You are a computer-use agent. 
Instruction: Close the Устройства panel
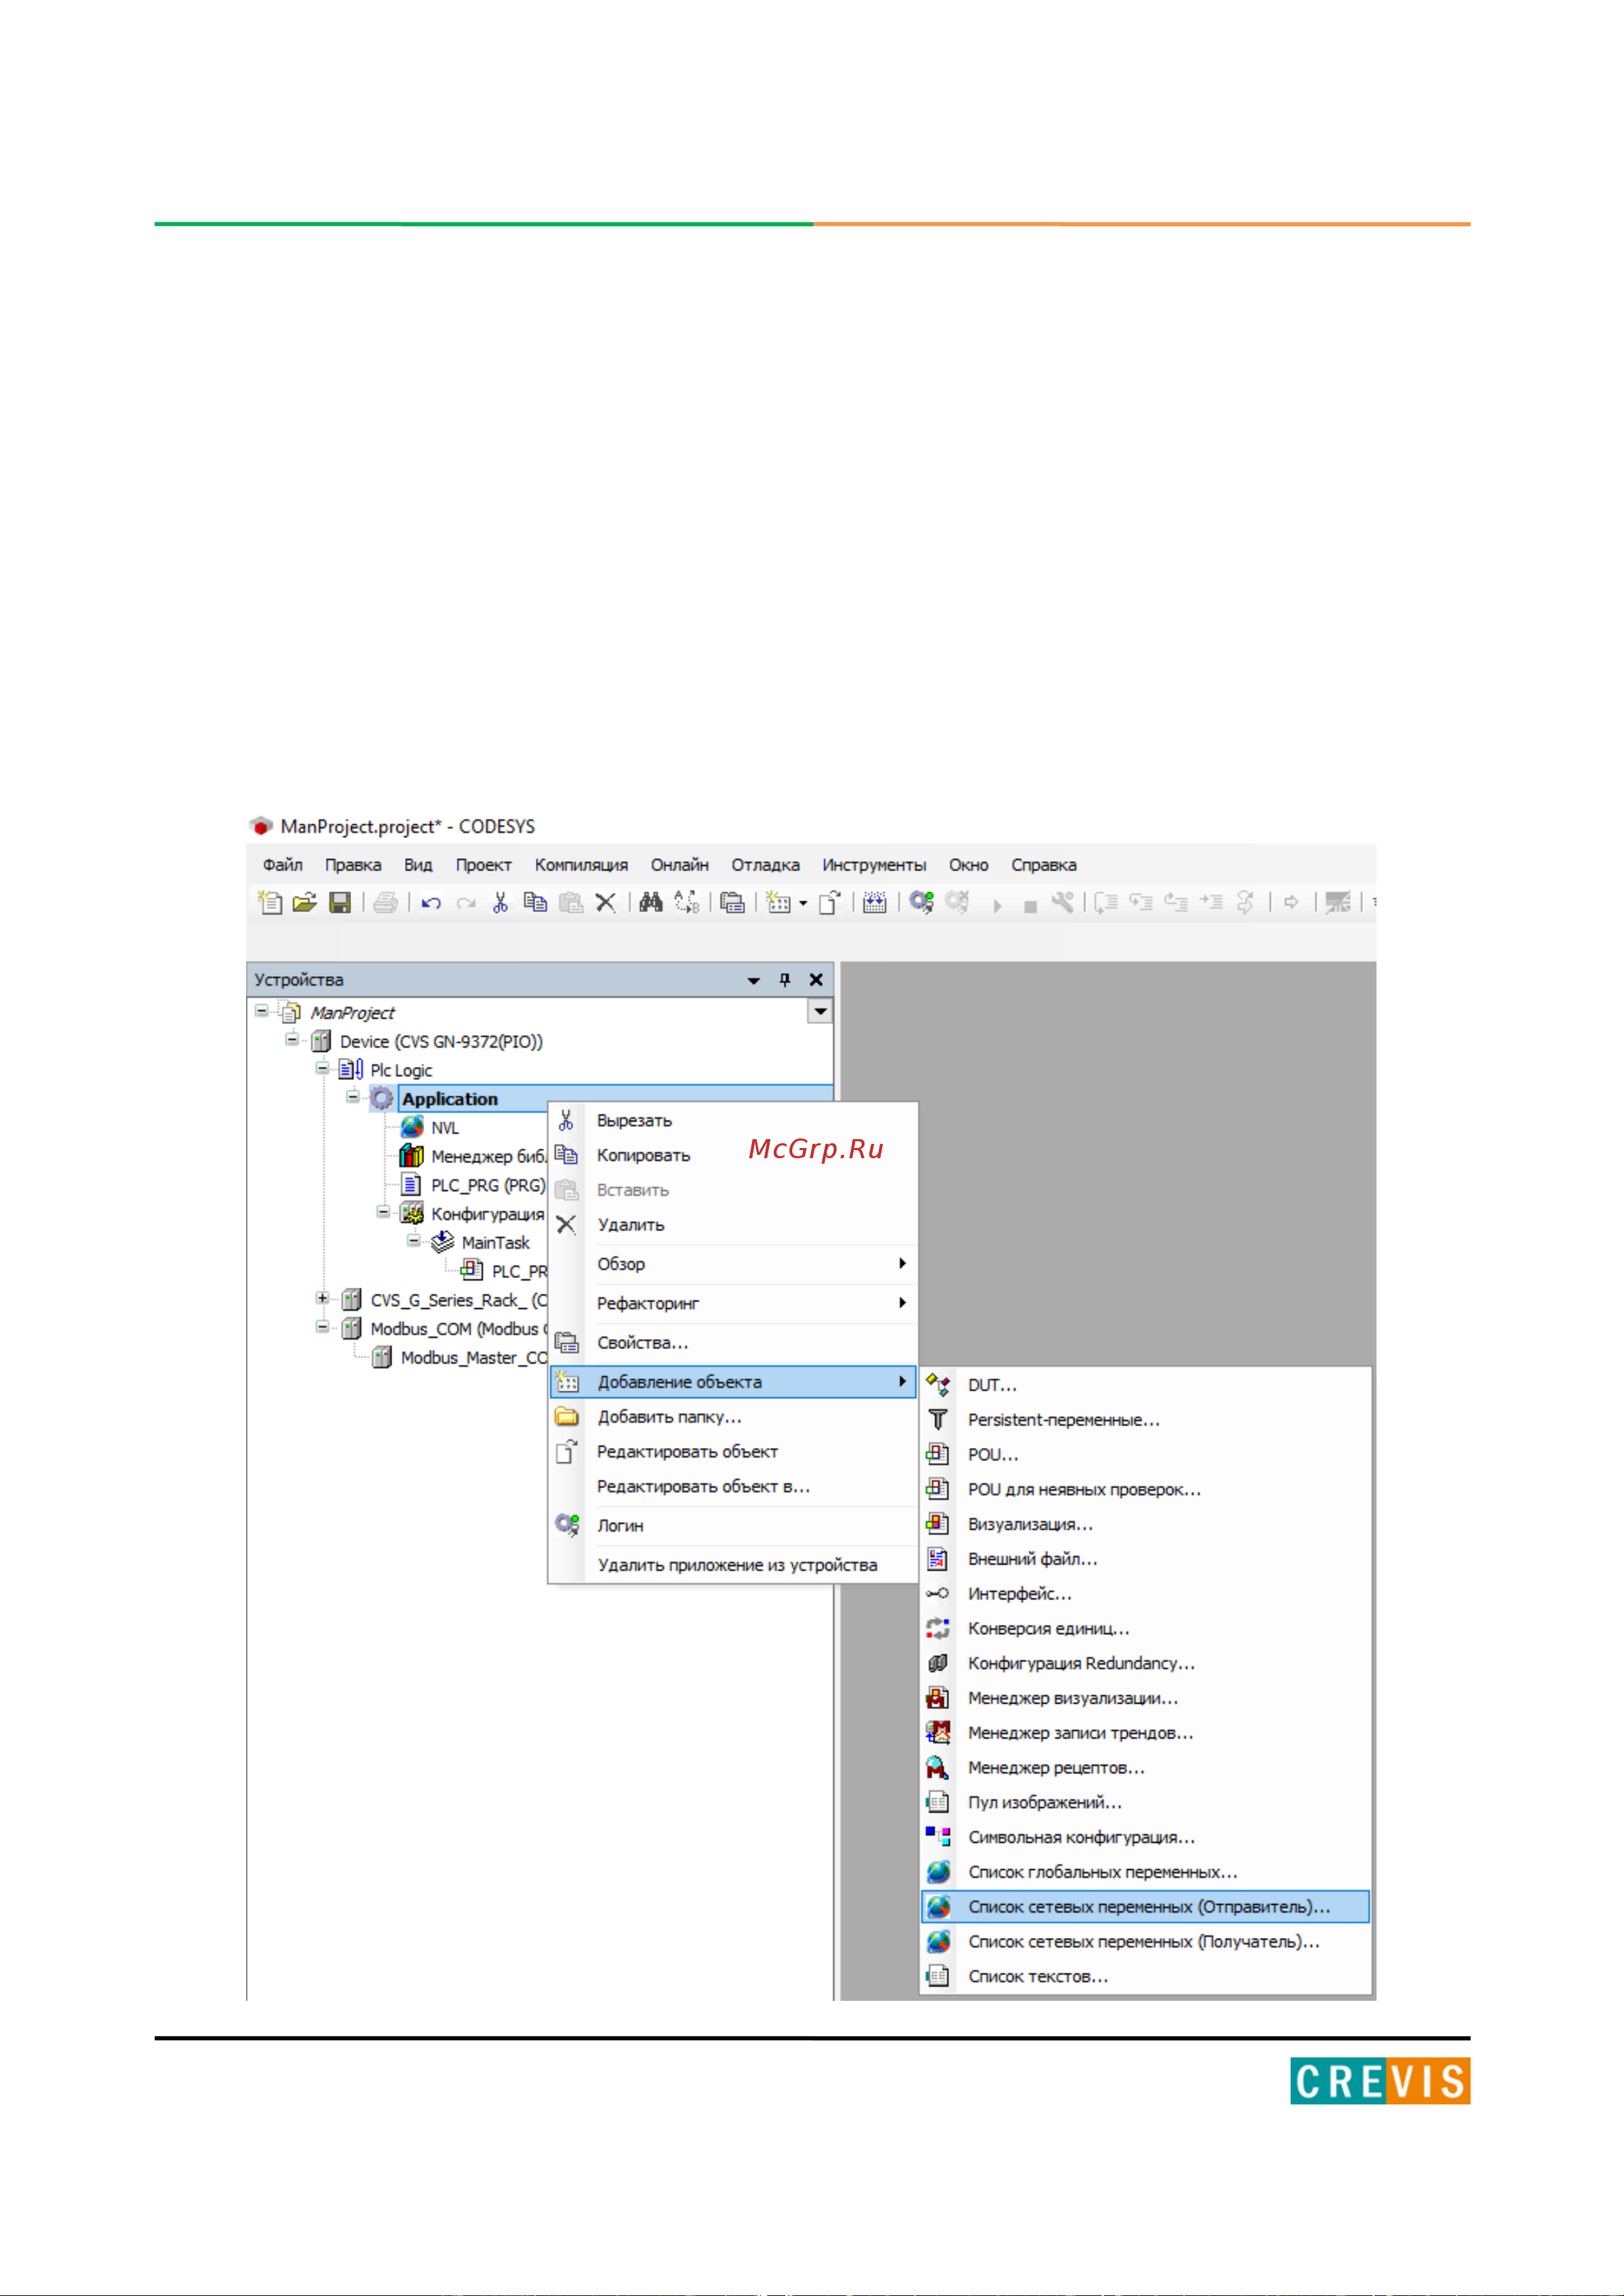click(816, 980)
